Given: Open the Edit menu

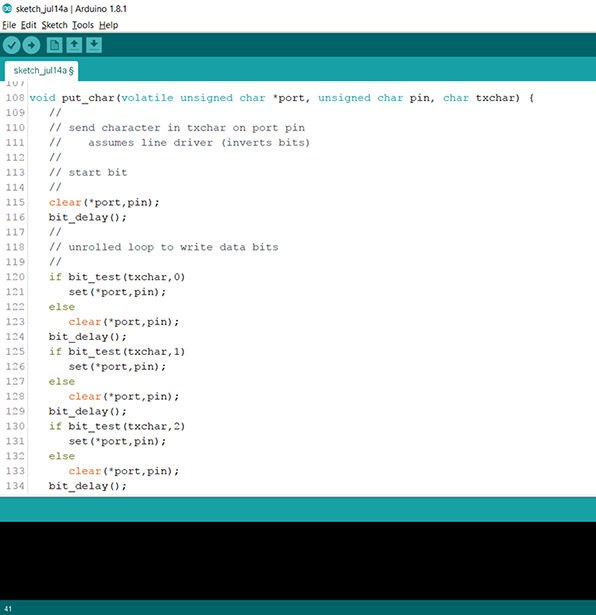Looking at the screenshot, I should coord(29,25).
